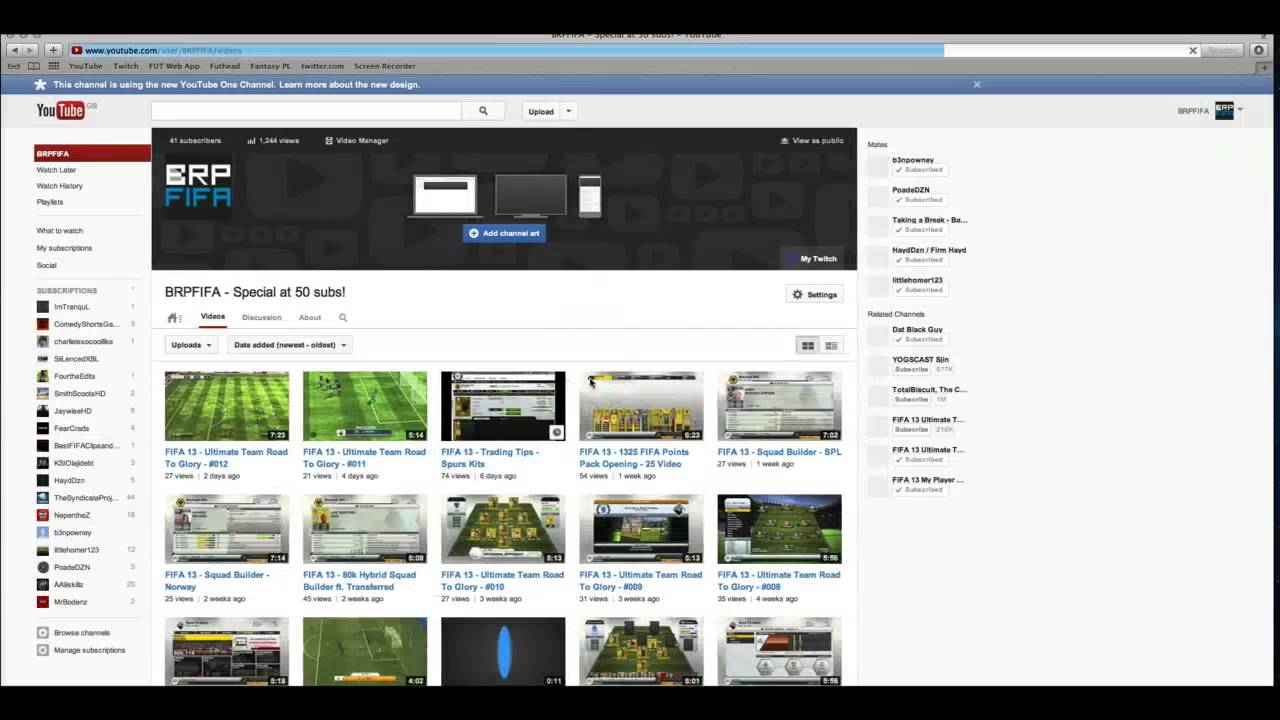Switch to grid view layout
This screenshot has height=720, width=1280.
pyautogui.click(x=808, y=345)
